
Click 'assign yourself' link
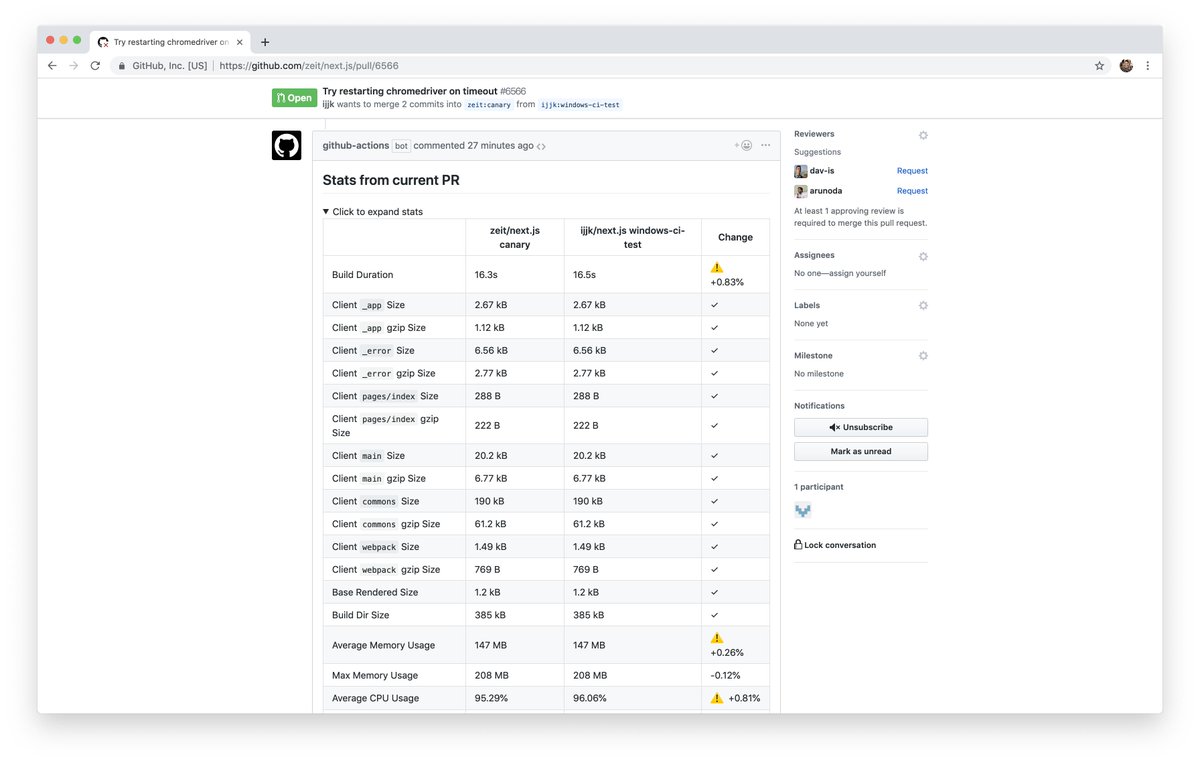[x=861, y=273]
